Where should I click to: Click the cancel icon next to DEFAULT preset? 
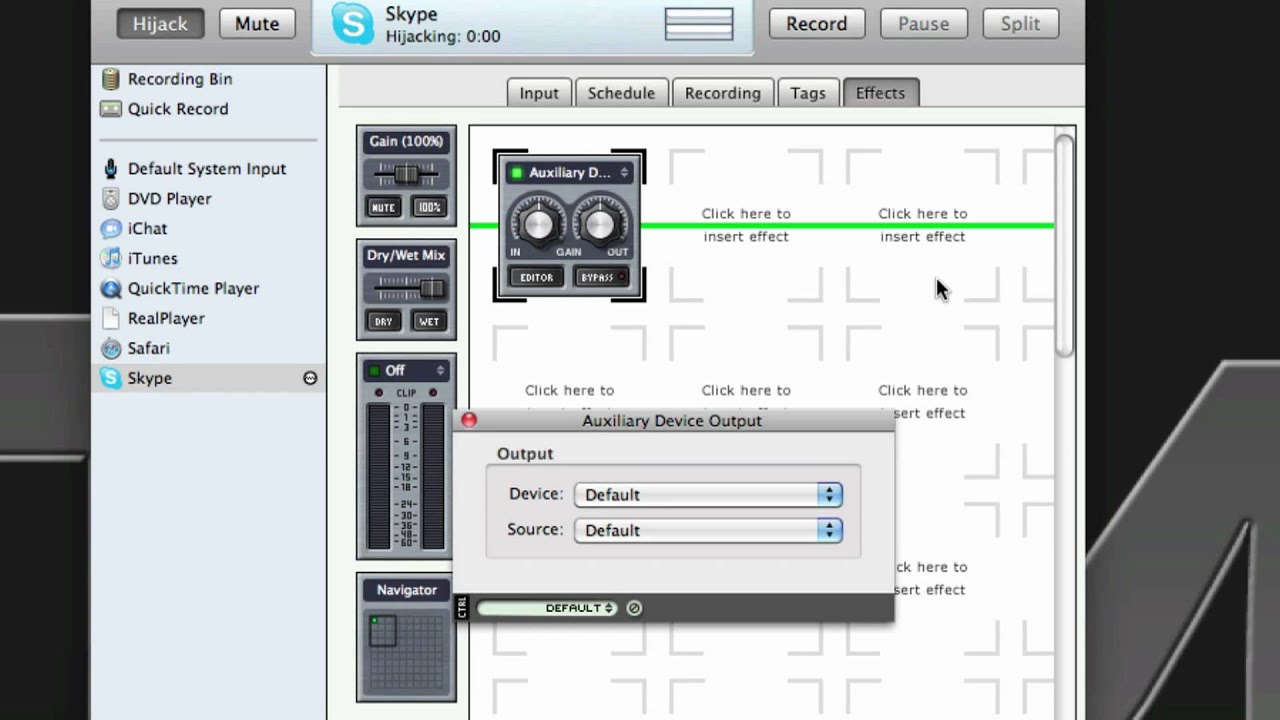pos(634,608)
